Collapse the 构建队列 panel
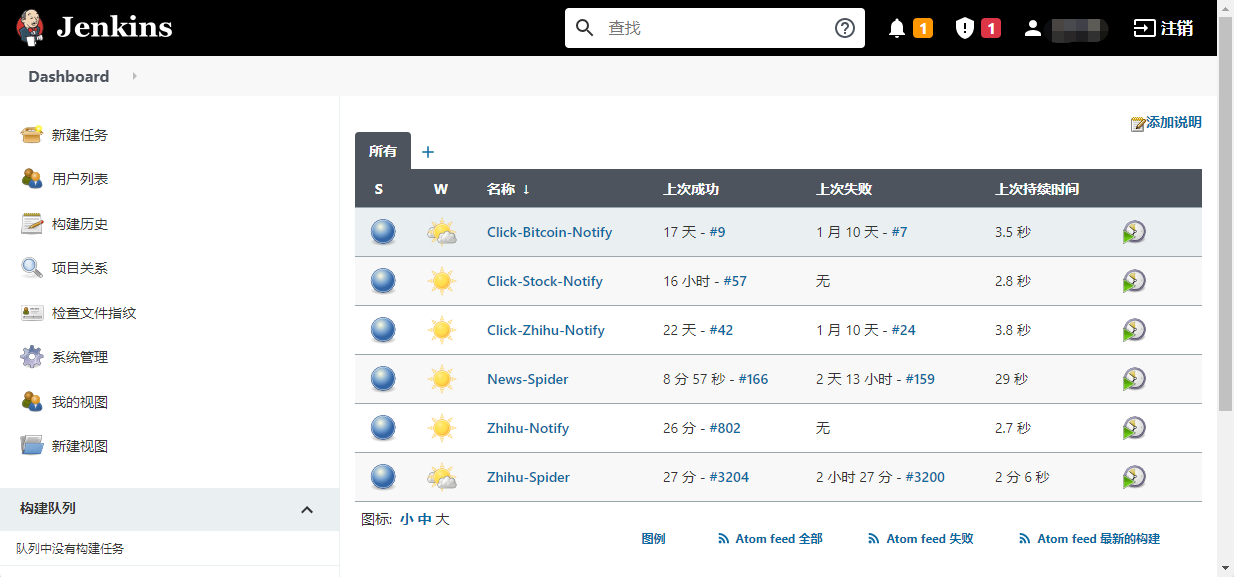The height and width of the screenshot is (577, 1234). 307,509
